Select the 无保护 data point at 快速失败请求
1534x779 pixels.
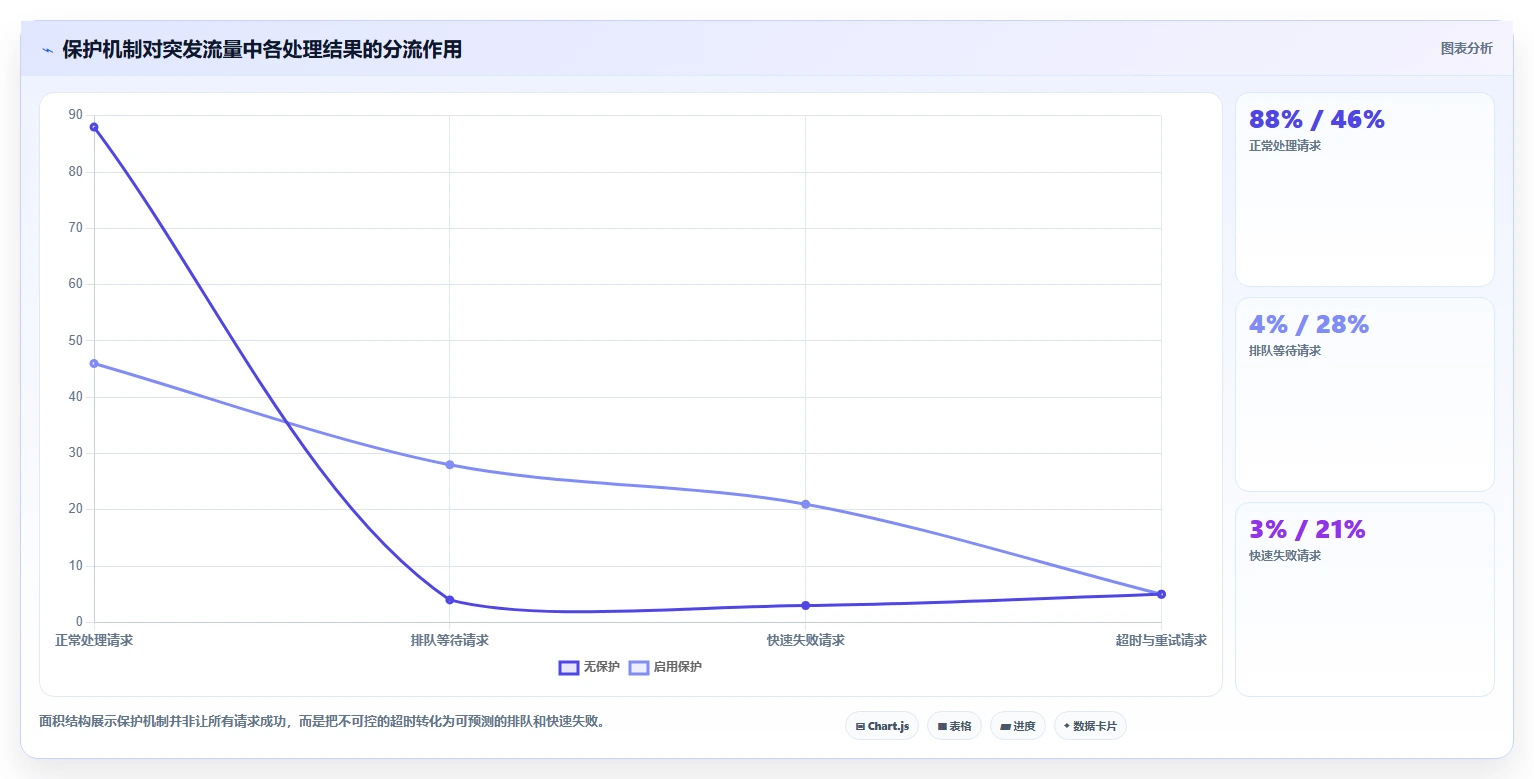point(806,605)
